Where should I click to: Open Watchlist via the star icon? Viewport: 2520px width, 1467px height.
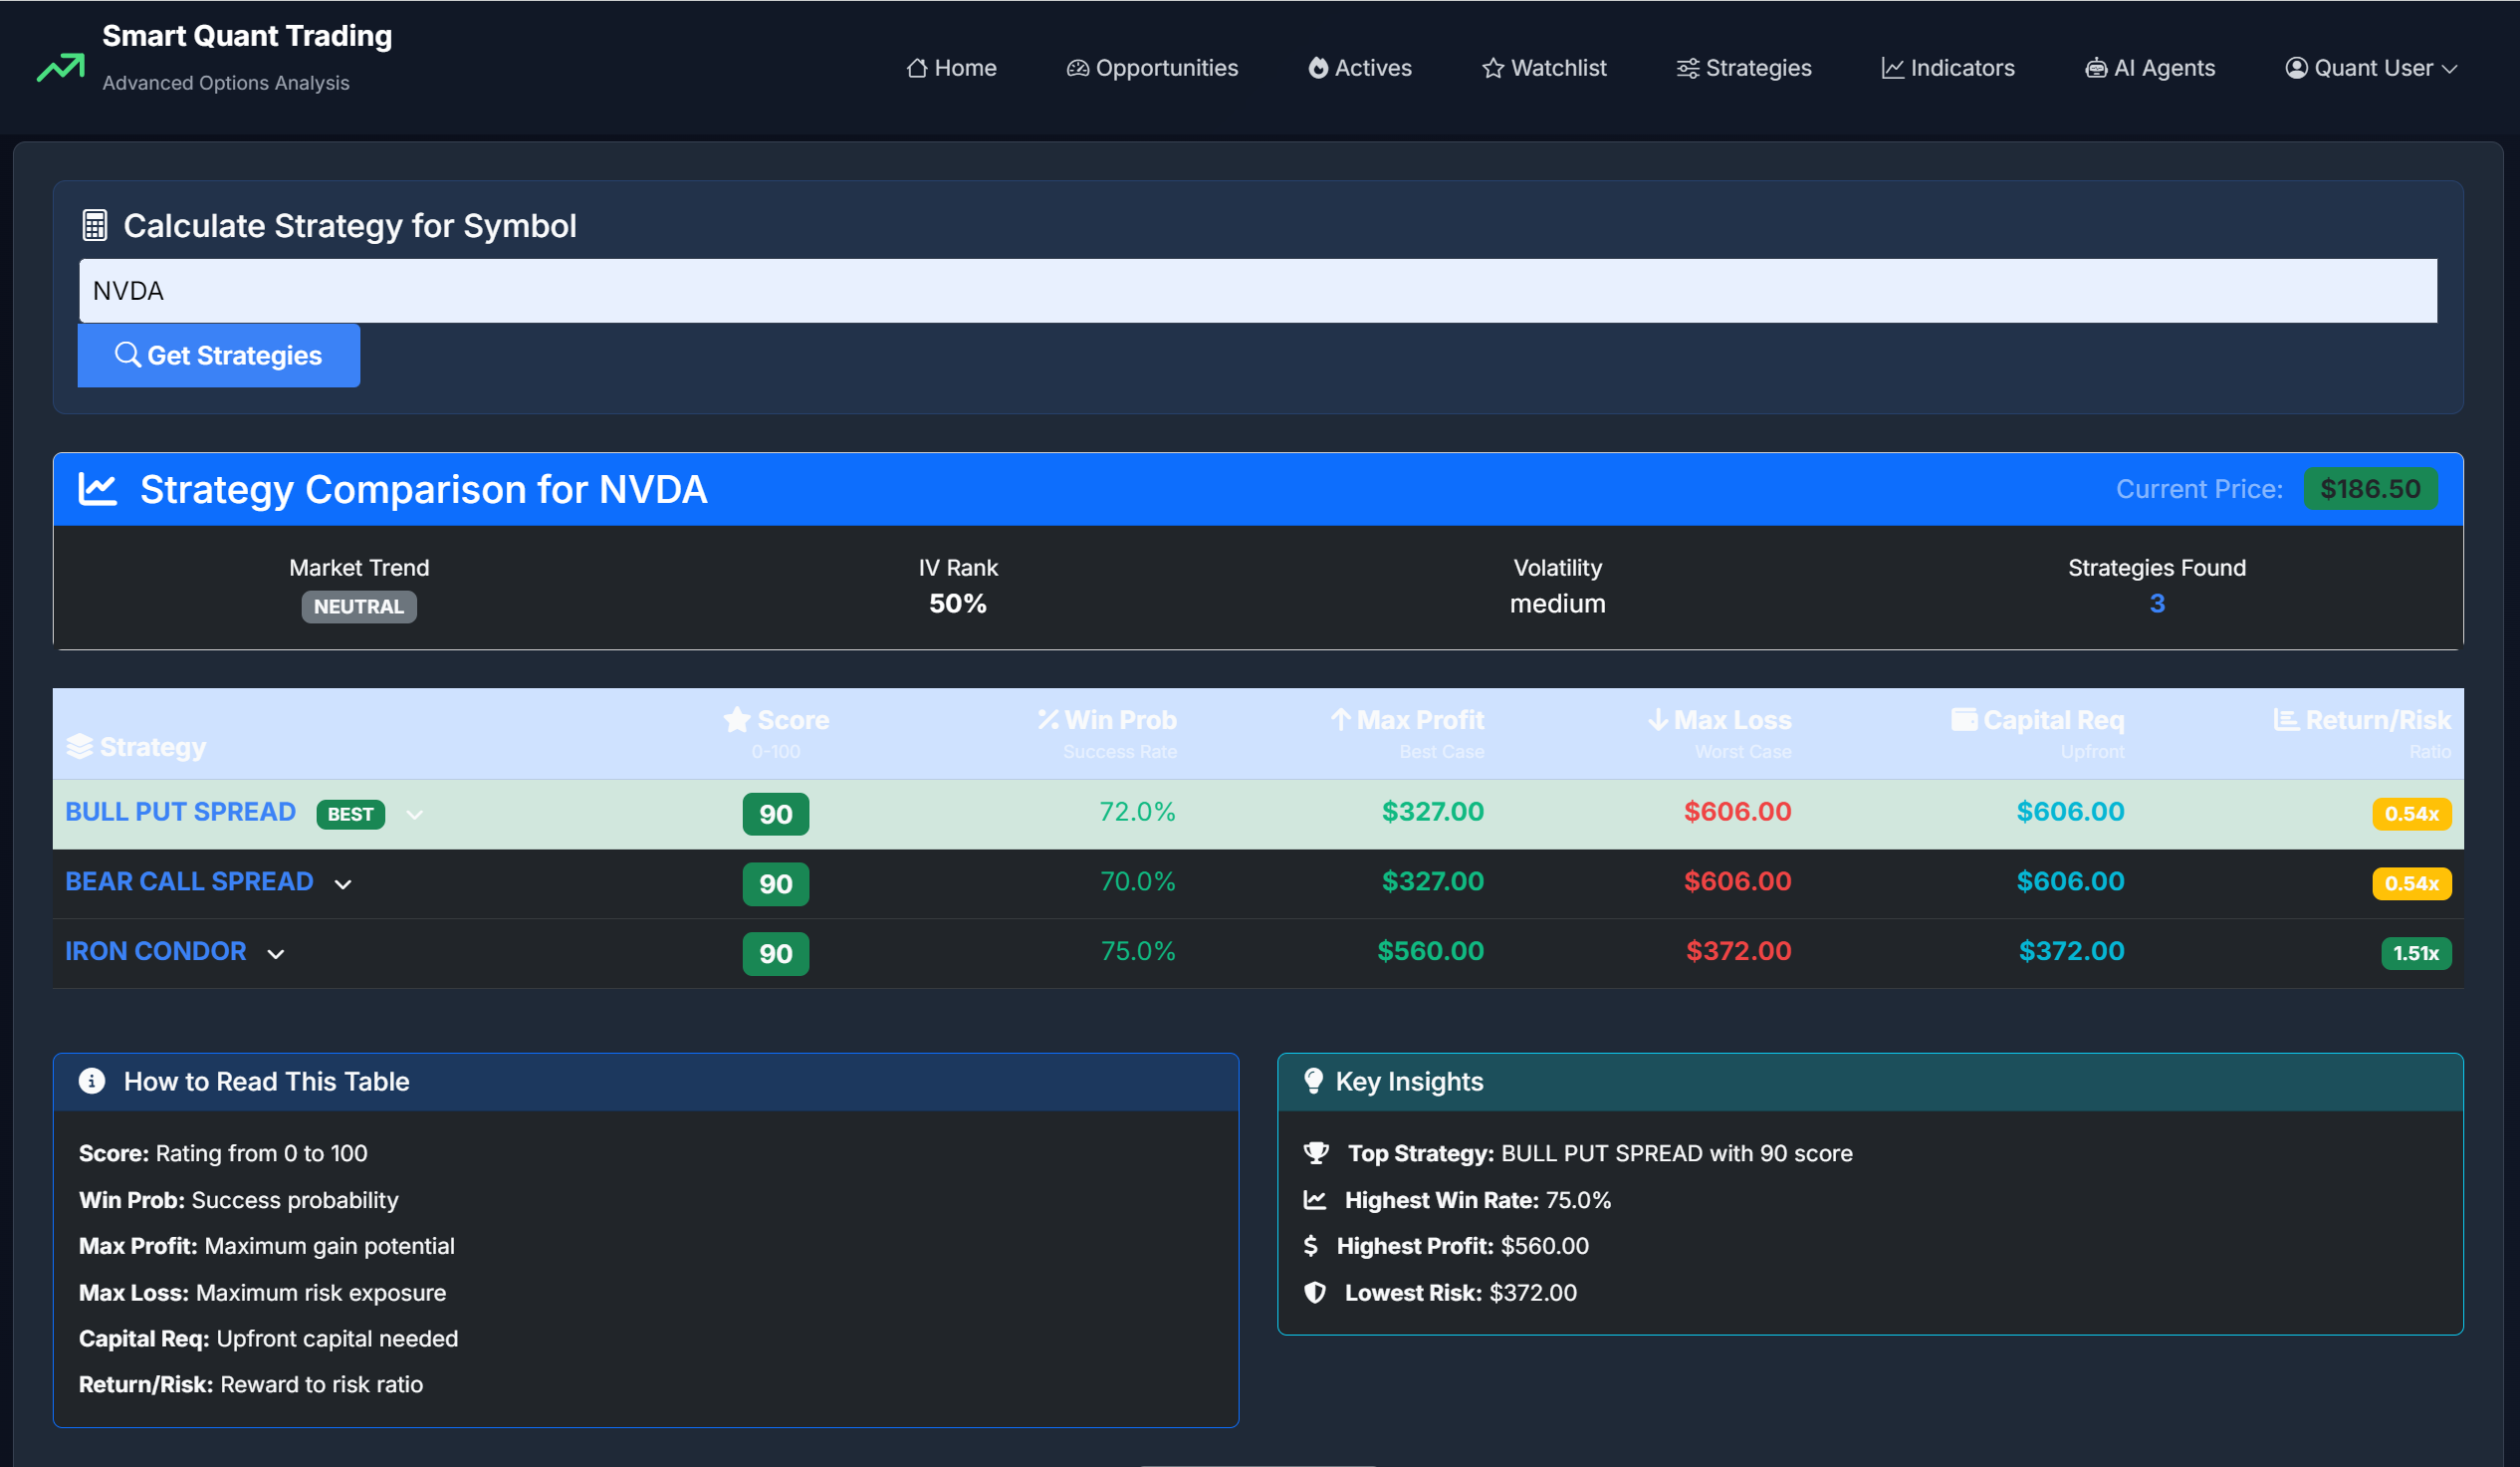pos(1492,67)
